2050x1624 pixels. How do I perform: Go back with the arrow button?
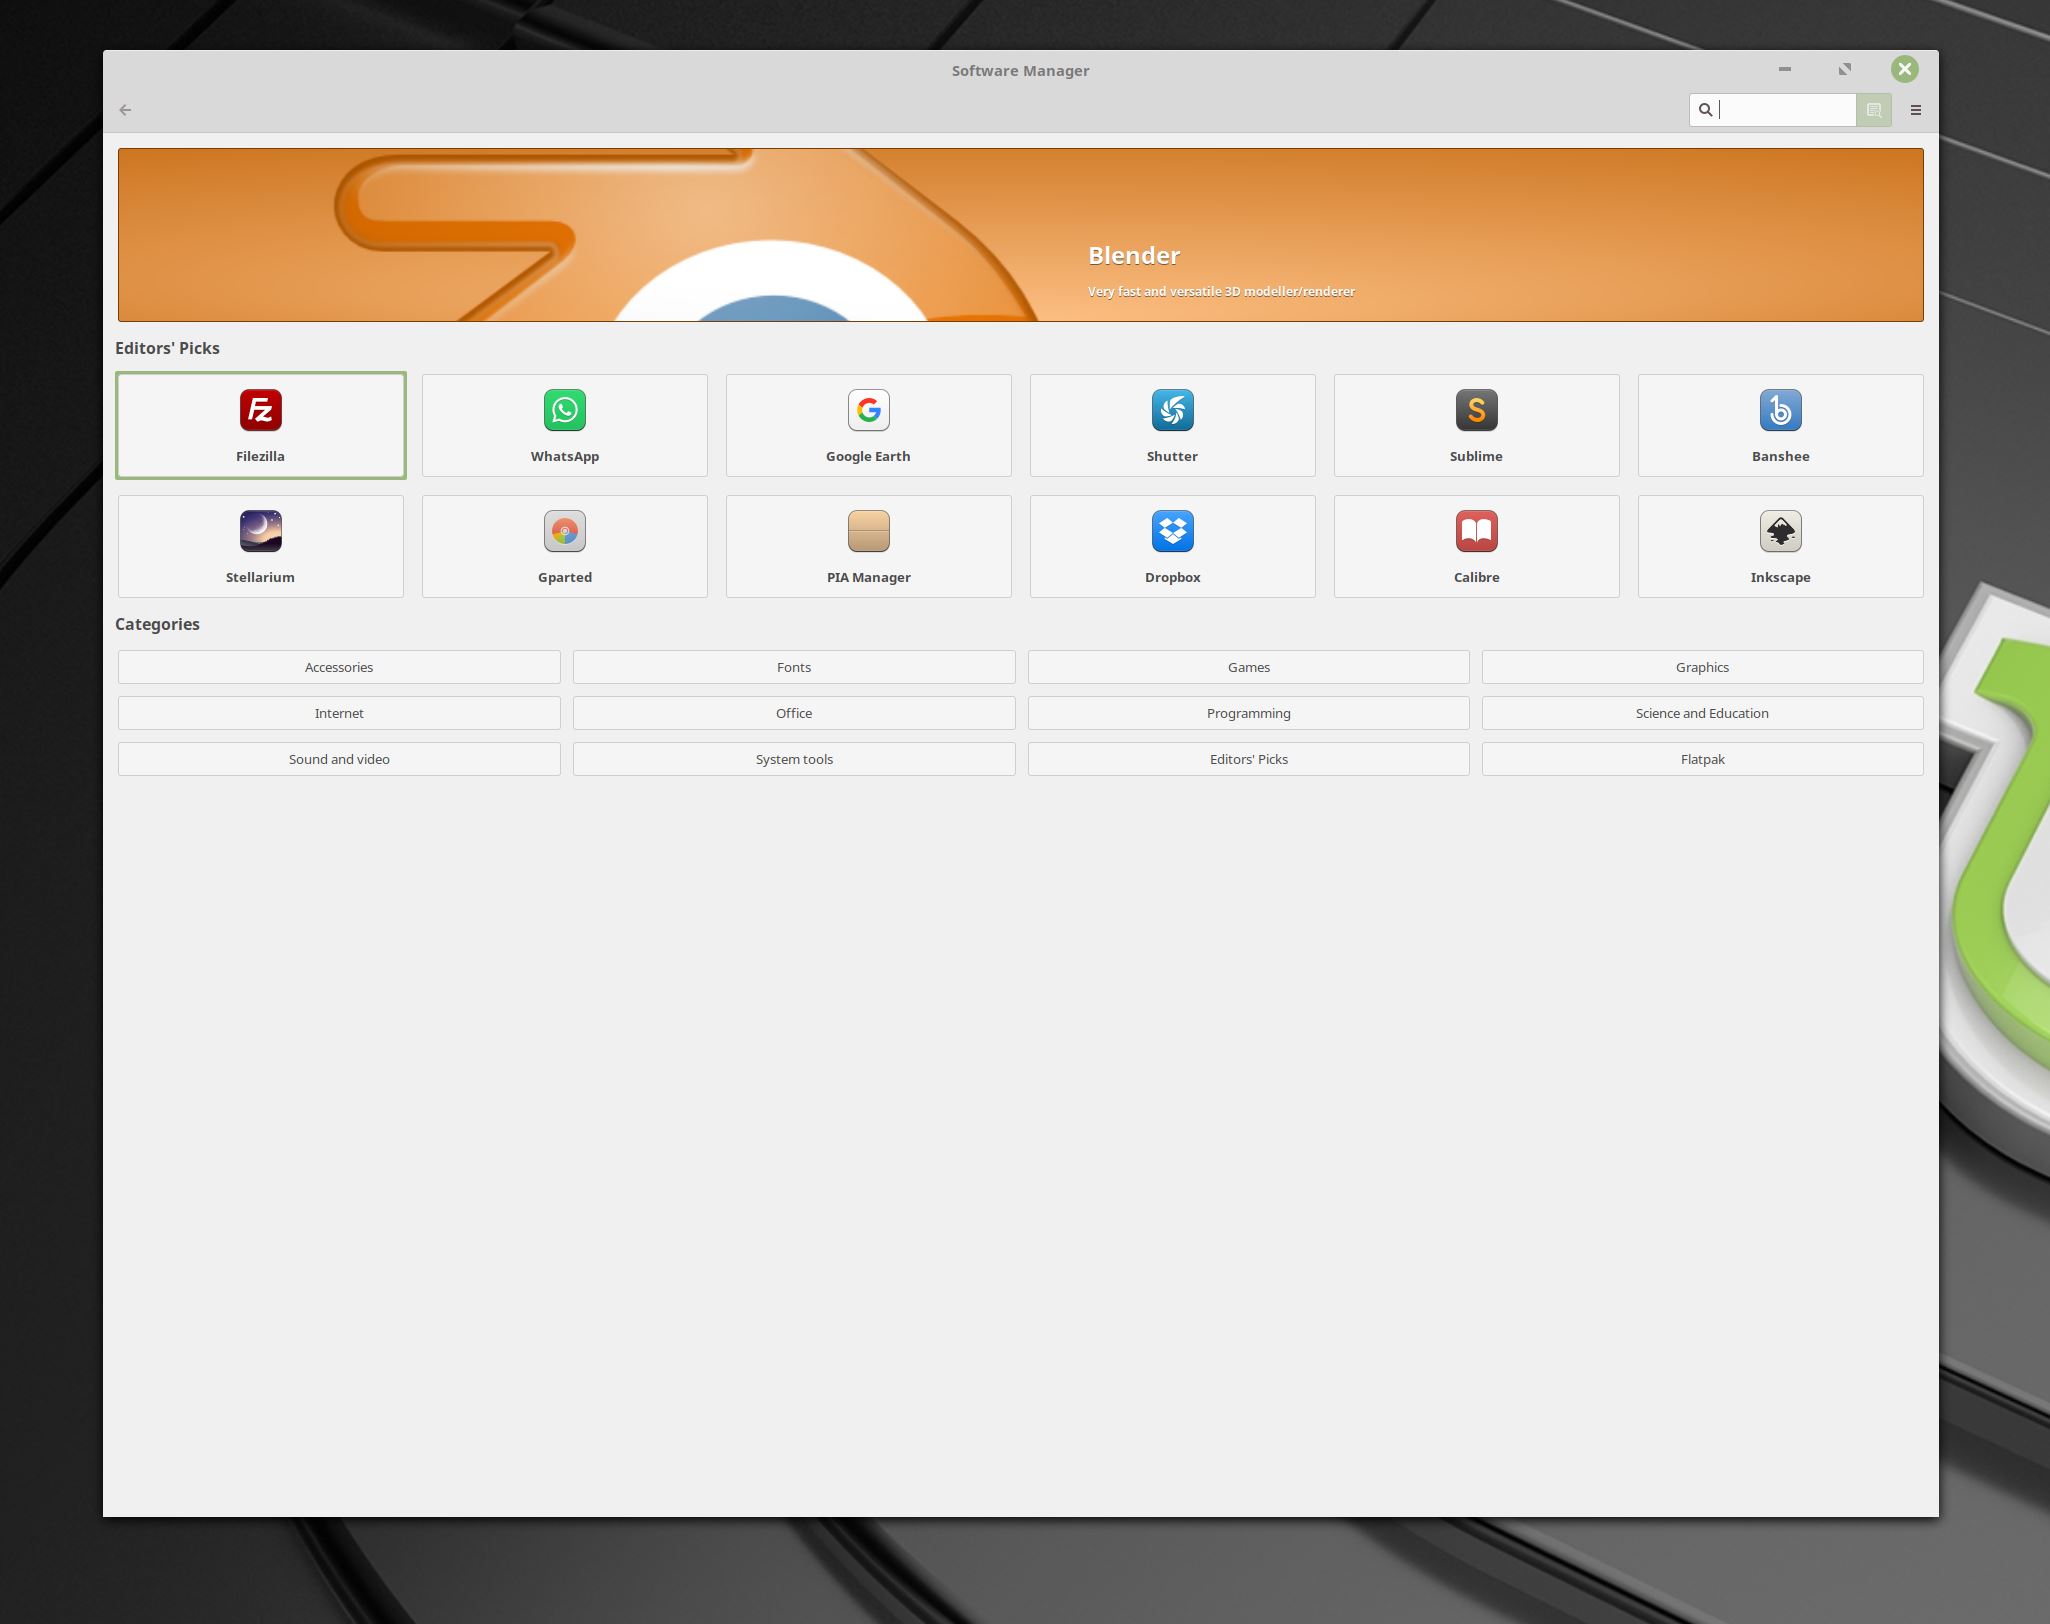tap(125, 110)
